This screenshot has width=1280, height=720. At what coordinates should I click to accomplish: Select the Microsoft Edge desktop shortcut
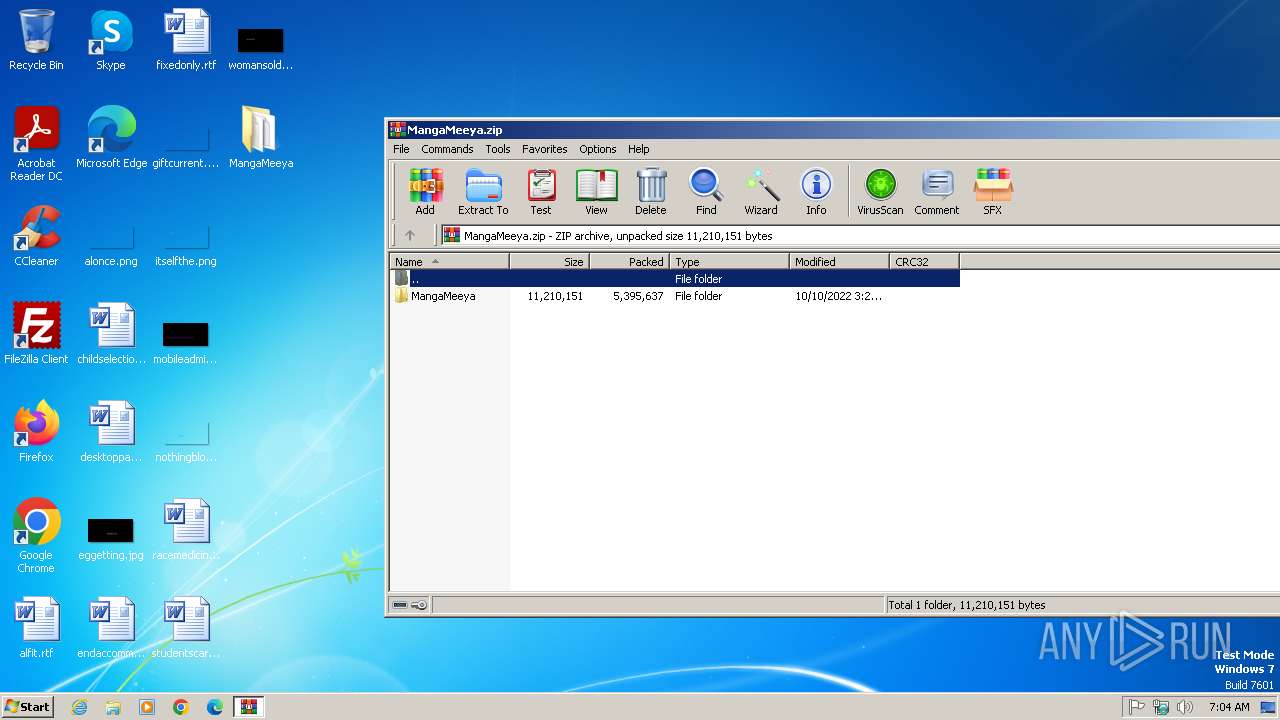pos(111,138)
